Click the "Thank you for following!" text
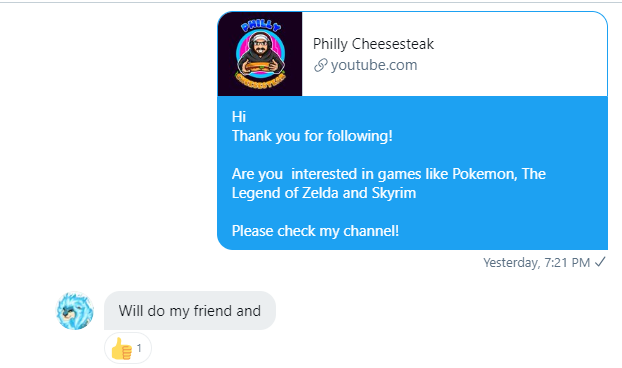This screenshot has height=368, width=622. click(x=312, y=136)
